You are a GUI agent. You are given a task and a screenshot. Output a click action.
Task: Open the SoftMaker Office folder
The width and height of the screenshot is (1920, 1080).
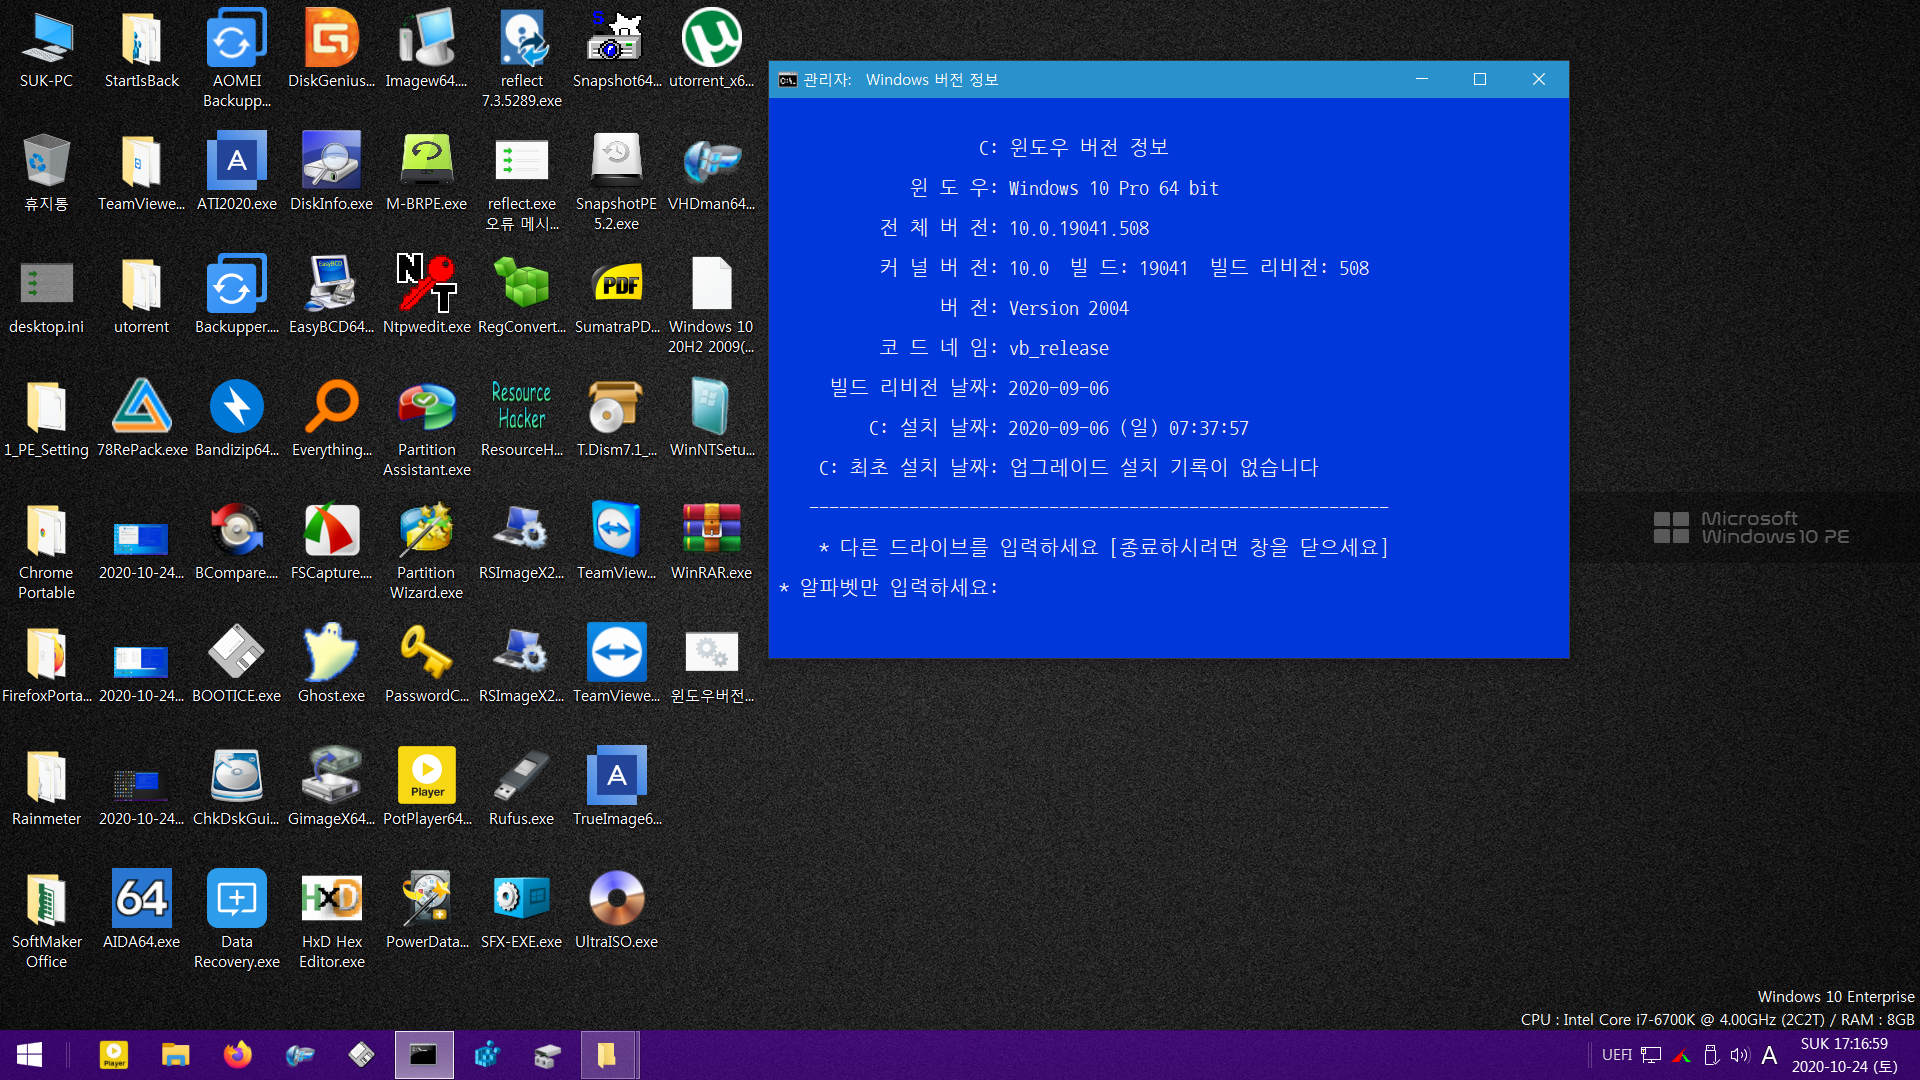pos(46,919)
